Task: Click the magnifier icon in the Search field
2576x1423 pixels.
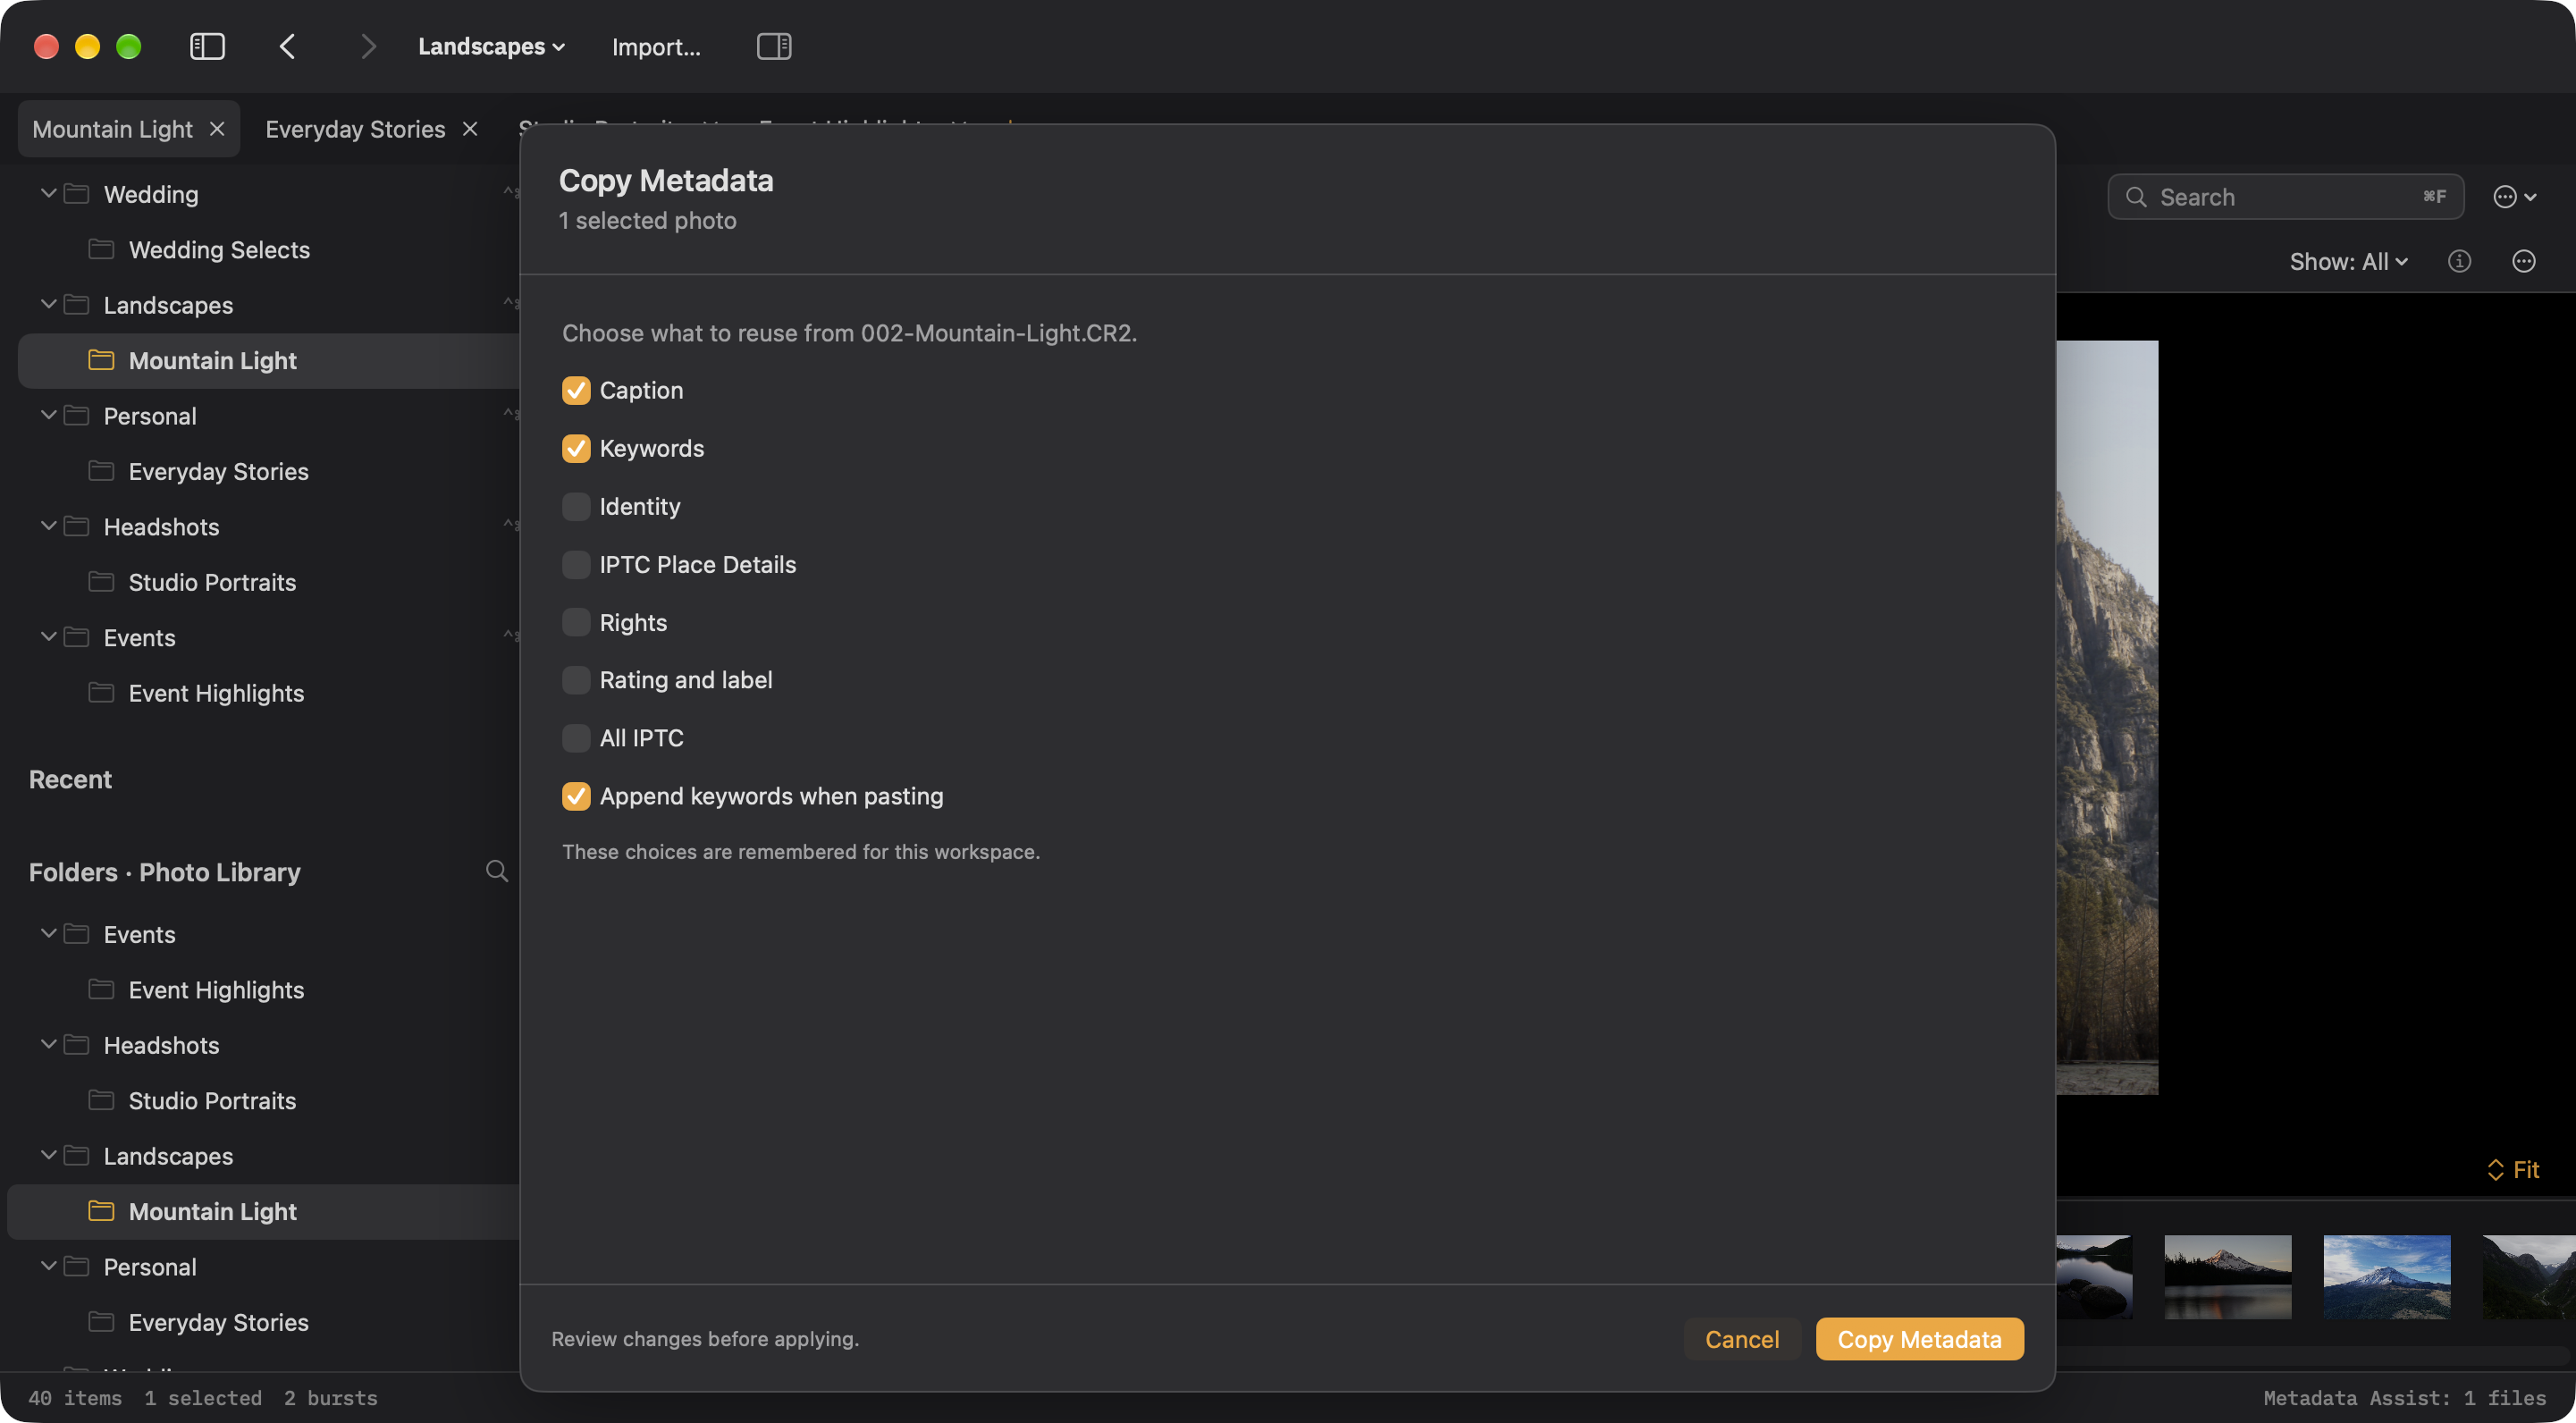Action: 2136,197
